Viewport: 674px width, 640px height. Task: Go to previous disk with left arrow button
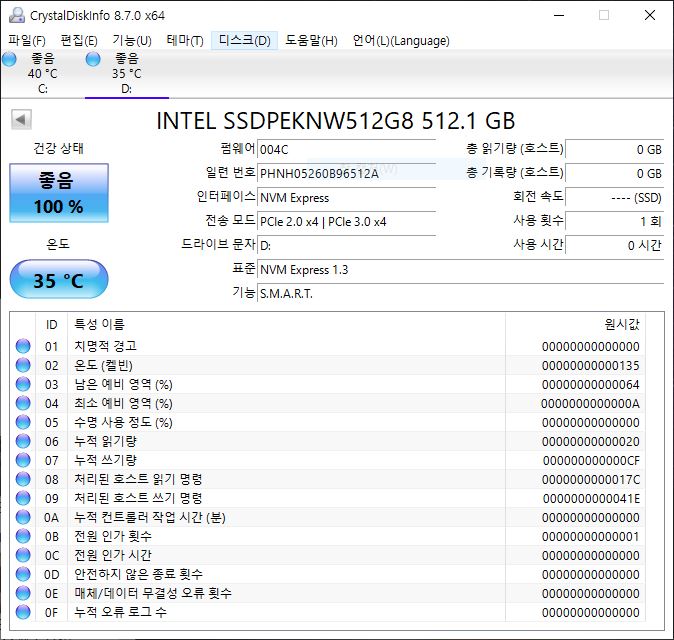(21, 119)
